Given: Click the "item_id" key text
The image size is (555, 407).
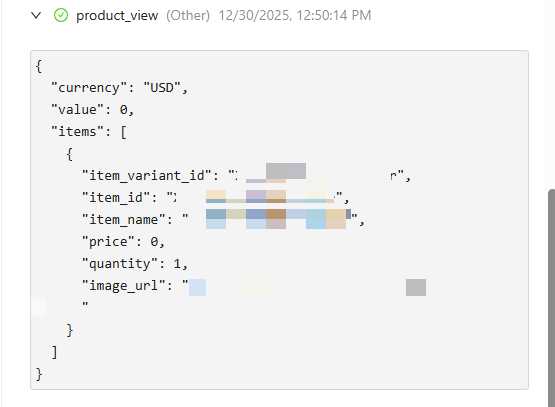Looking at the screenshot, I should pos(116,197).
